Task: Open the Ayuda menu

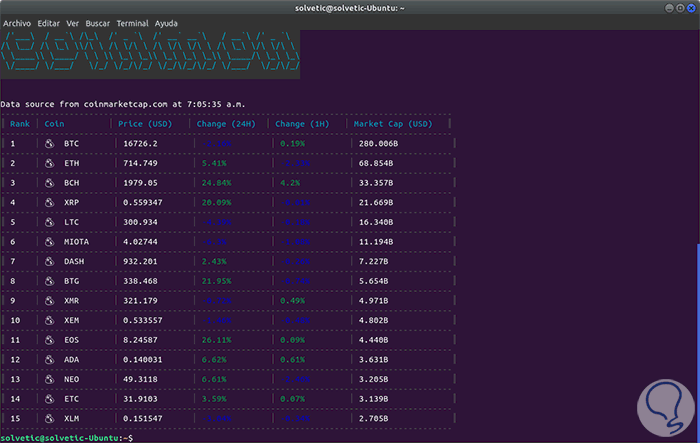Action: (166, 23)
